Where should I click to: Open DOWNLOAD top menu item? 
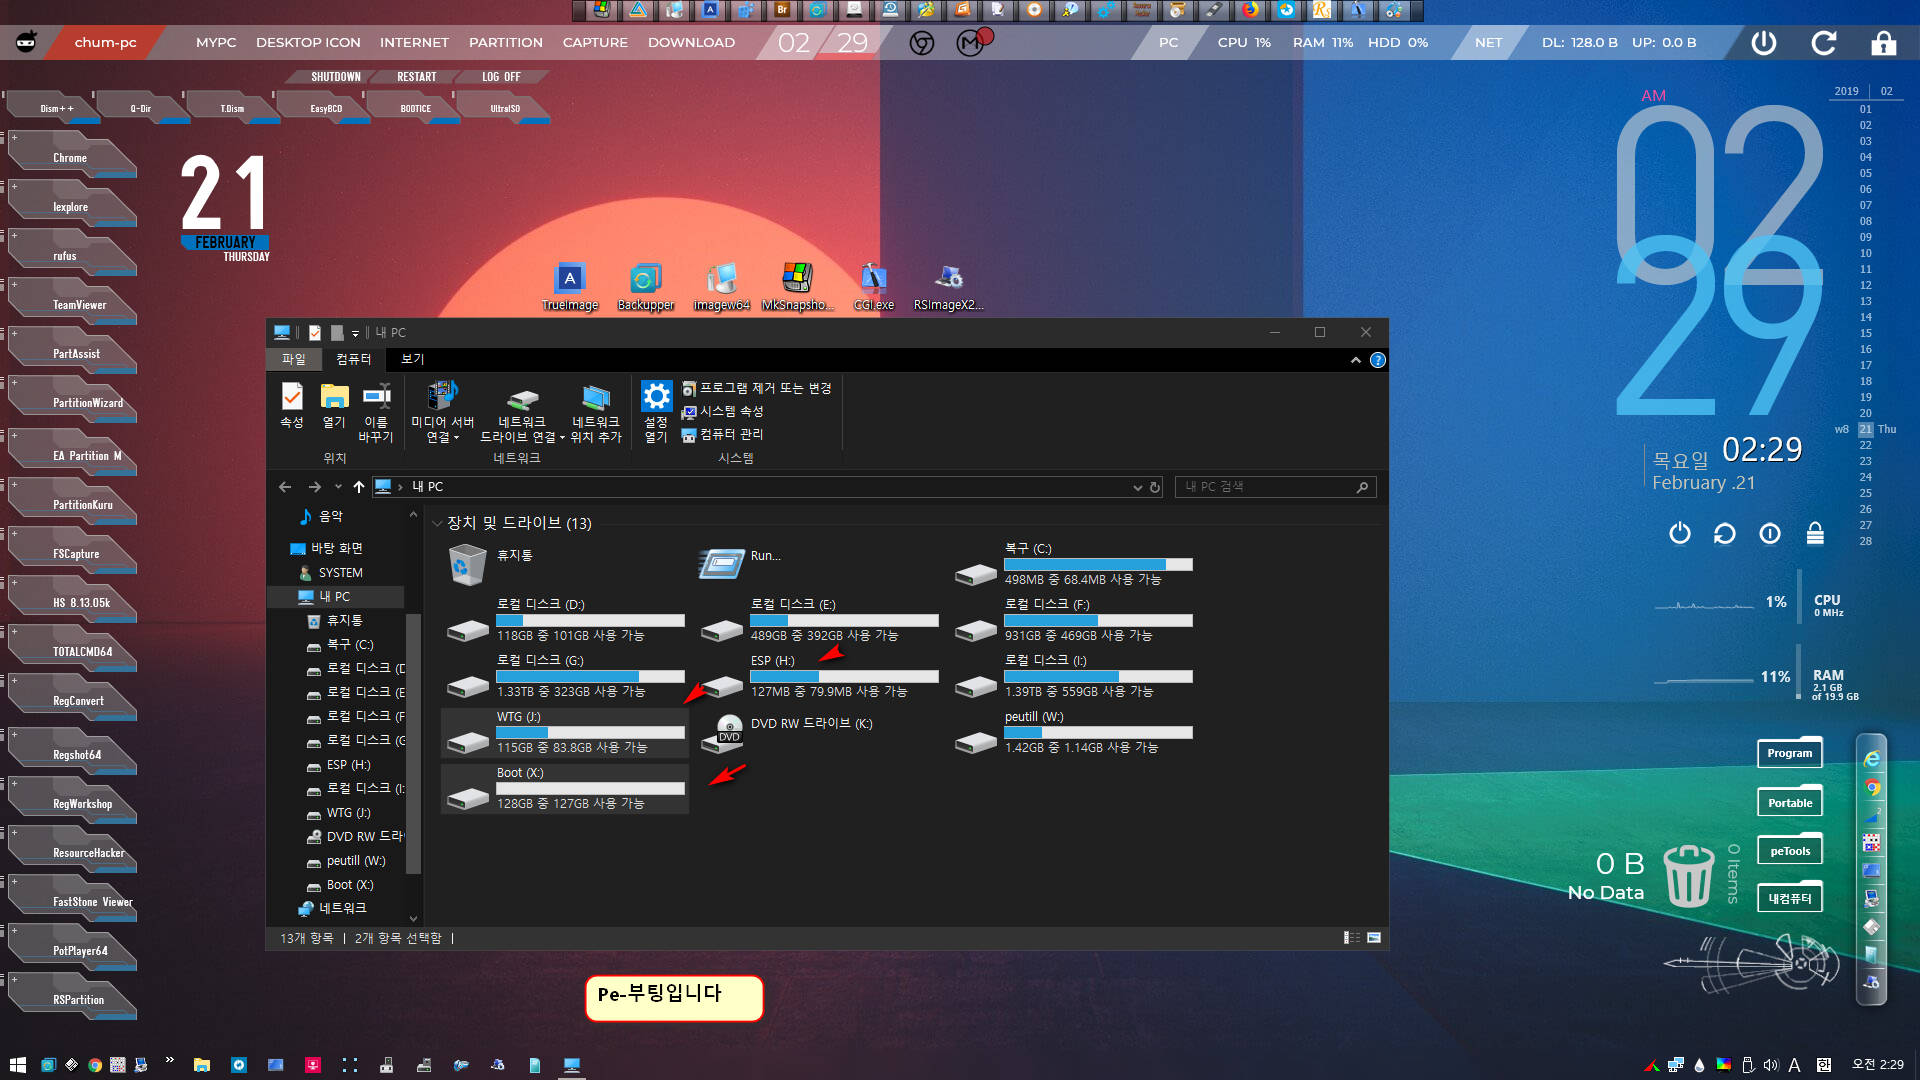point(691,43)
